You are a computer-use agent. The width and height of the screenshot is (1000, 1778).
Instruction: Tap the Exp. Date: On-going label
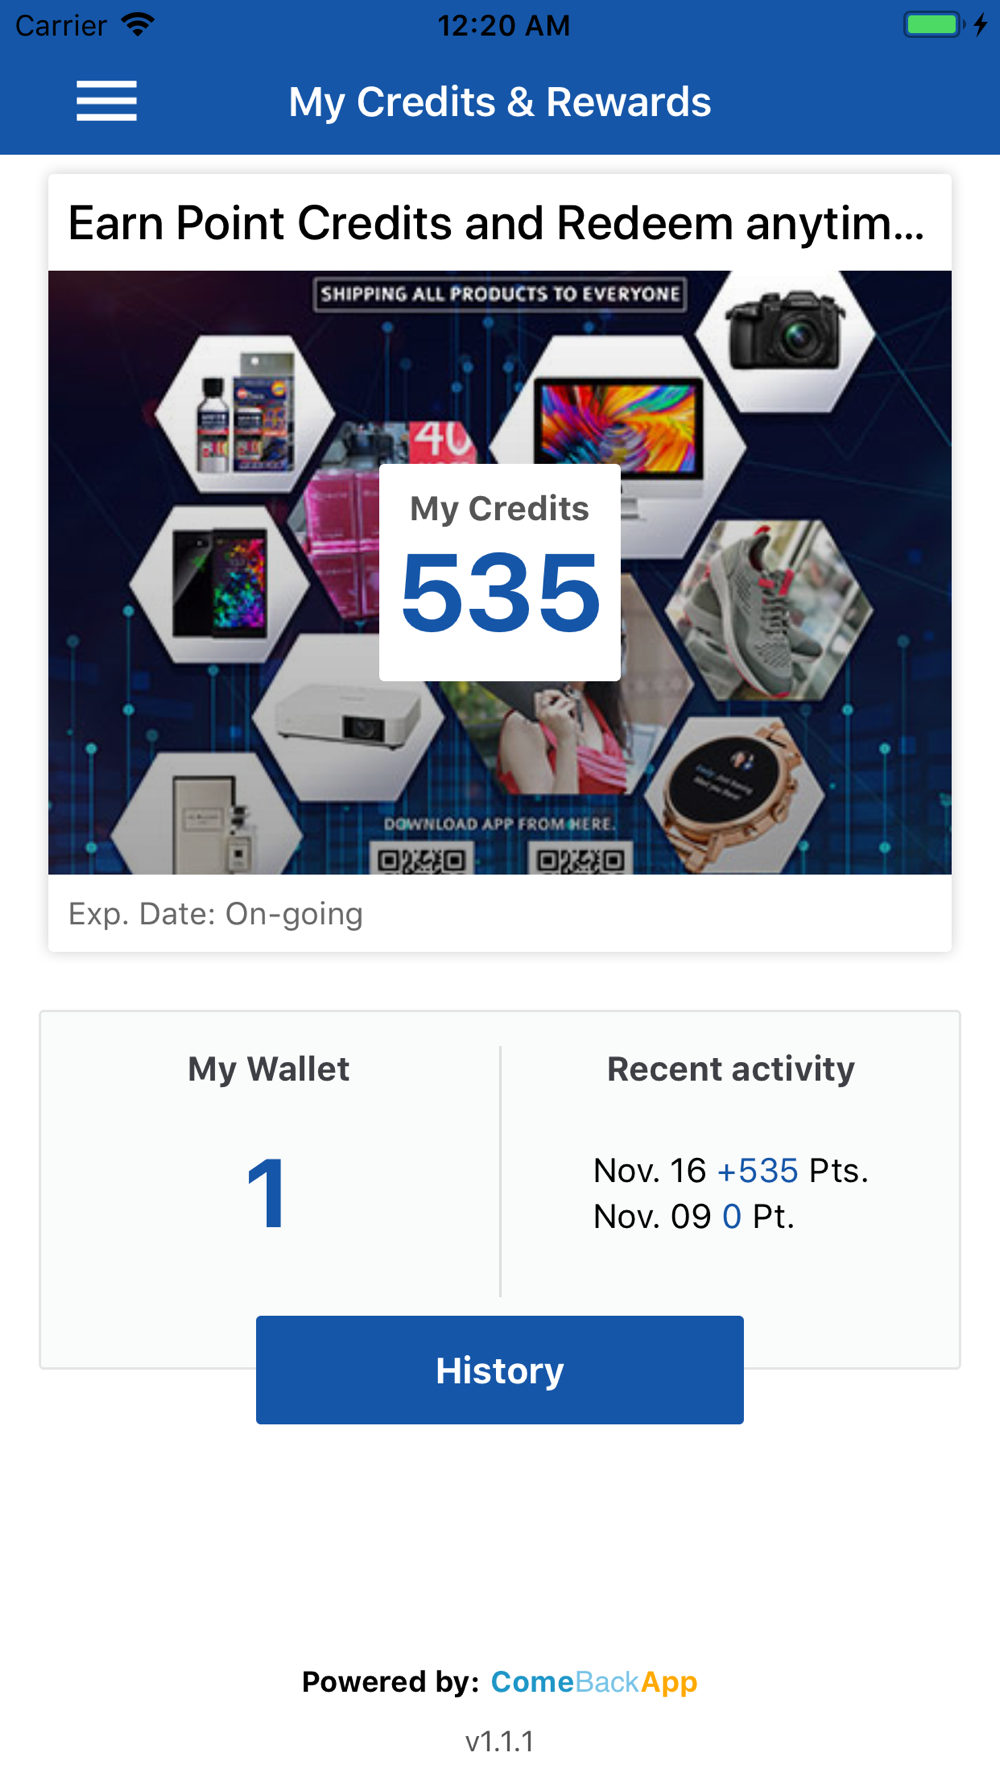click(x=215, y=914)
